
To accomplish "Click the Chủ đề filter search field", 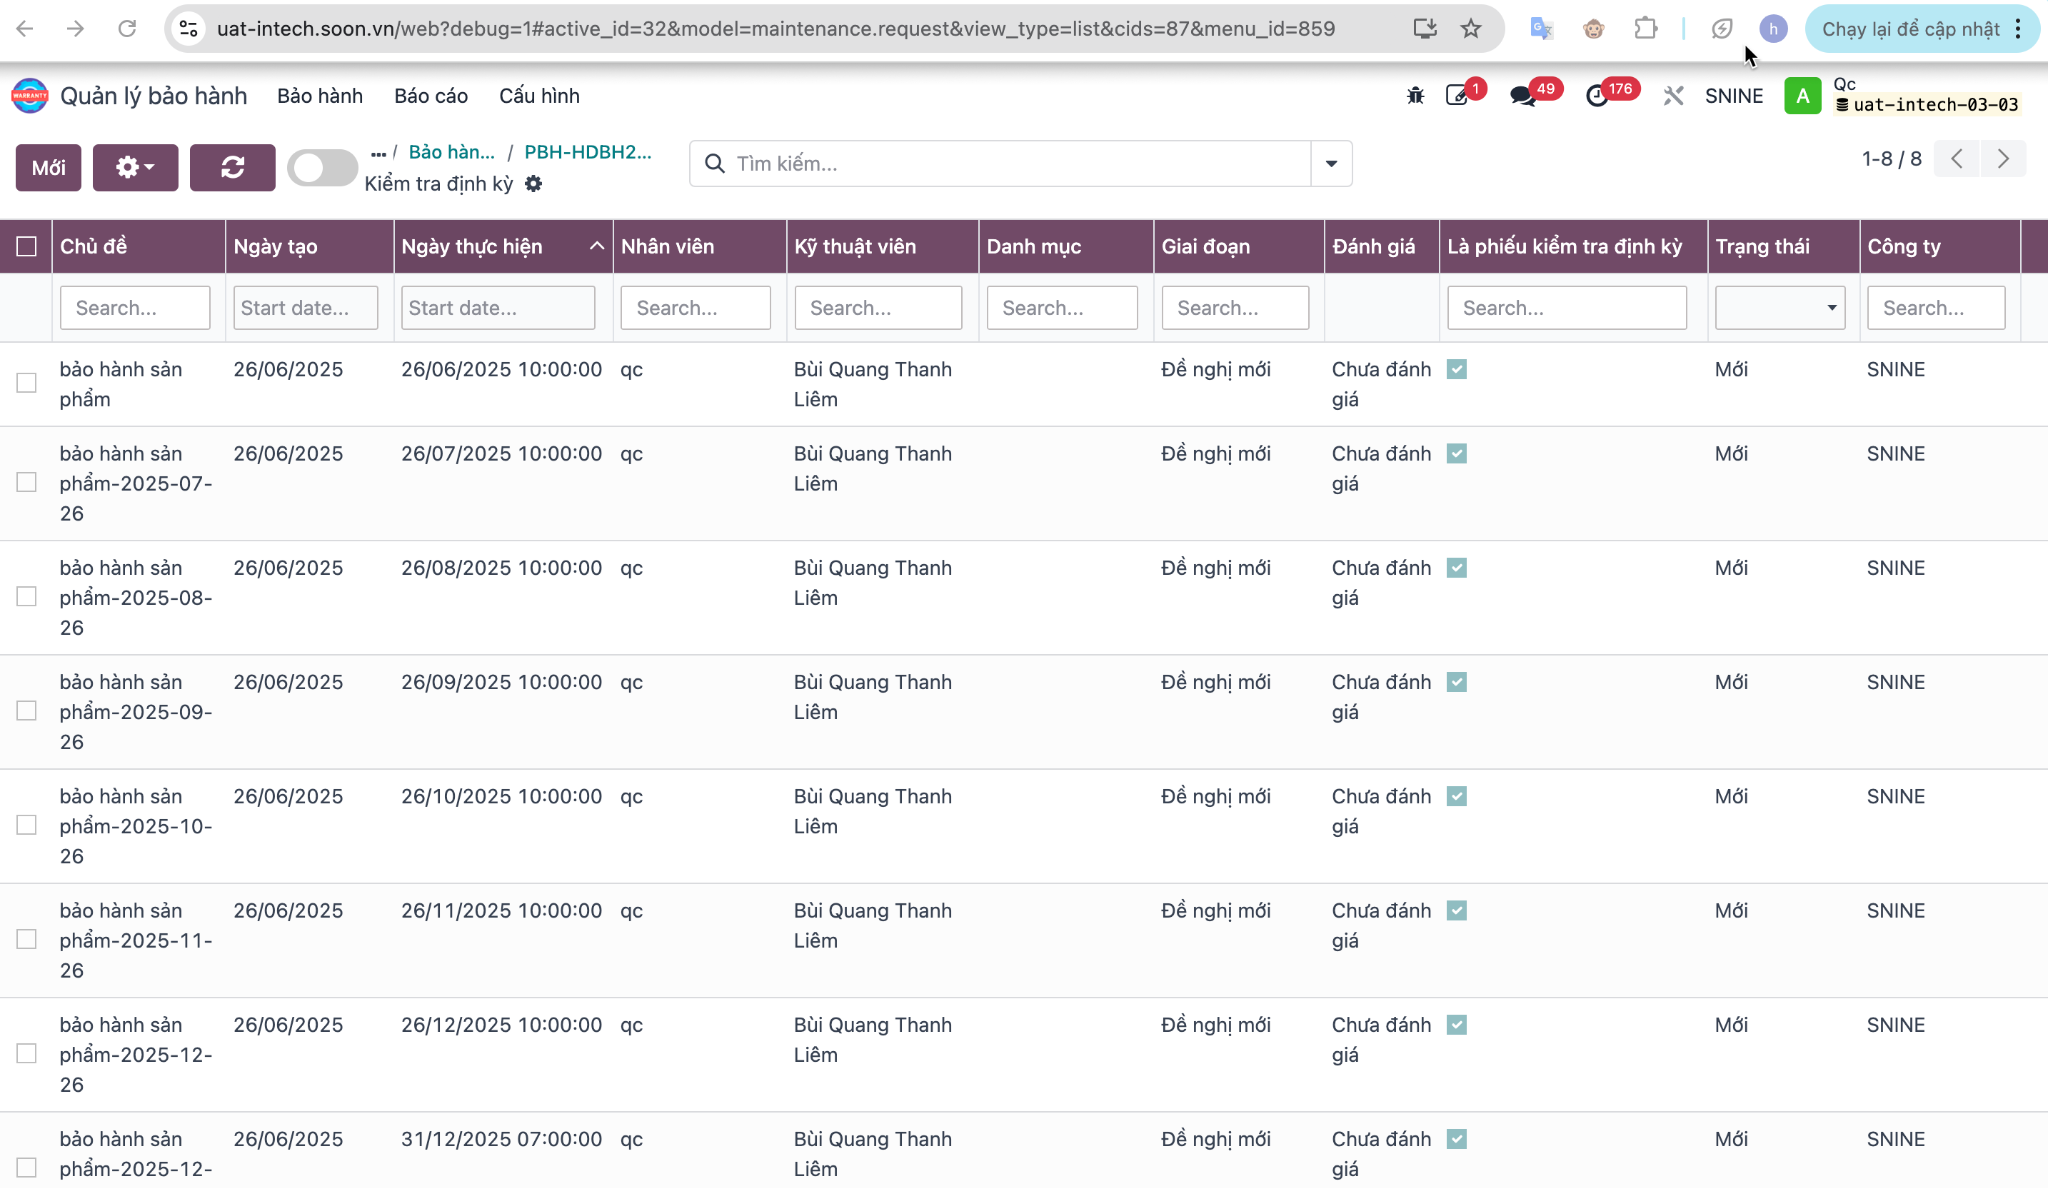I will pos(135,308).
